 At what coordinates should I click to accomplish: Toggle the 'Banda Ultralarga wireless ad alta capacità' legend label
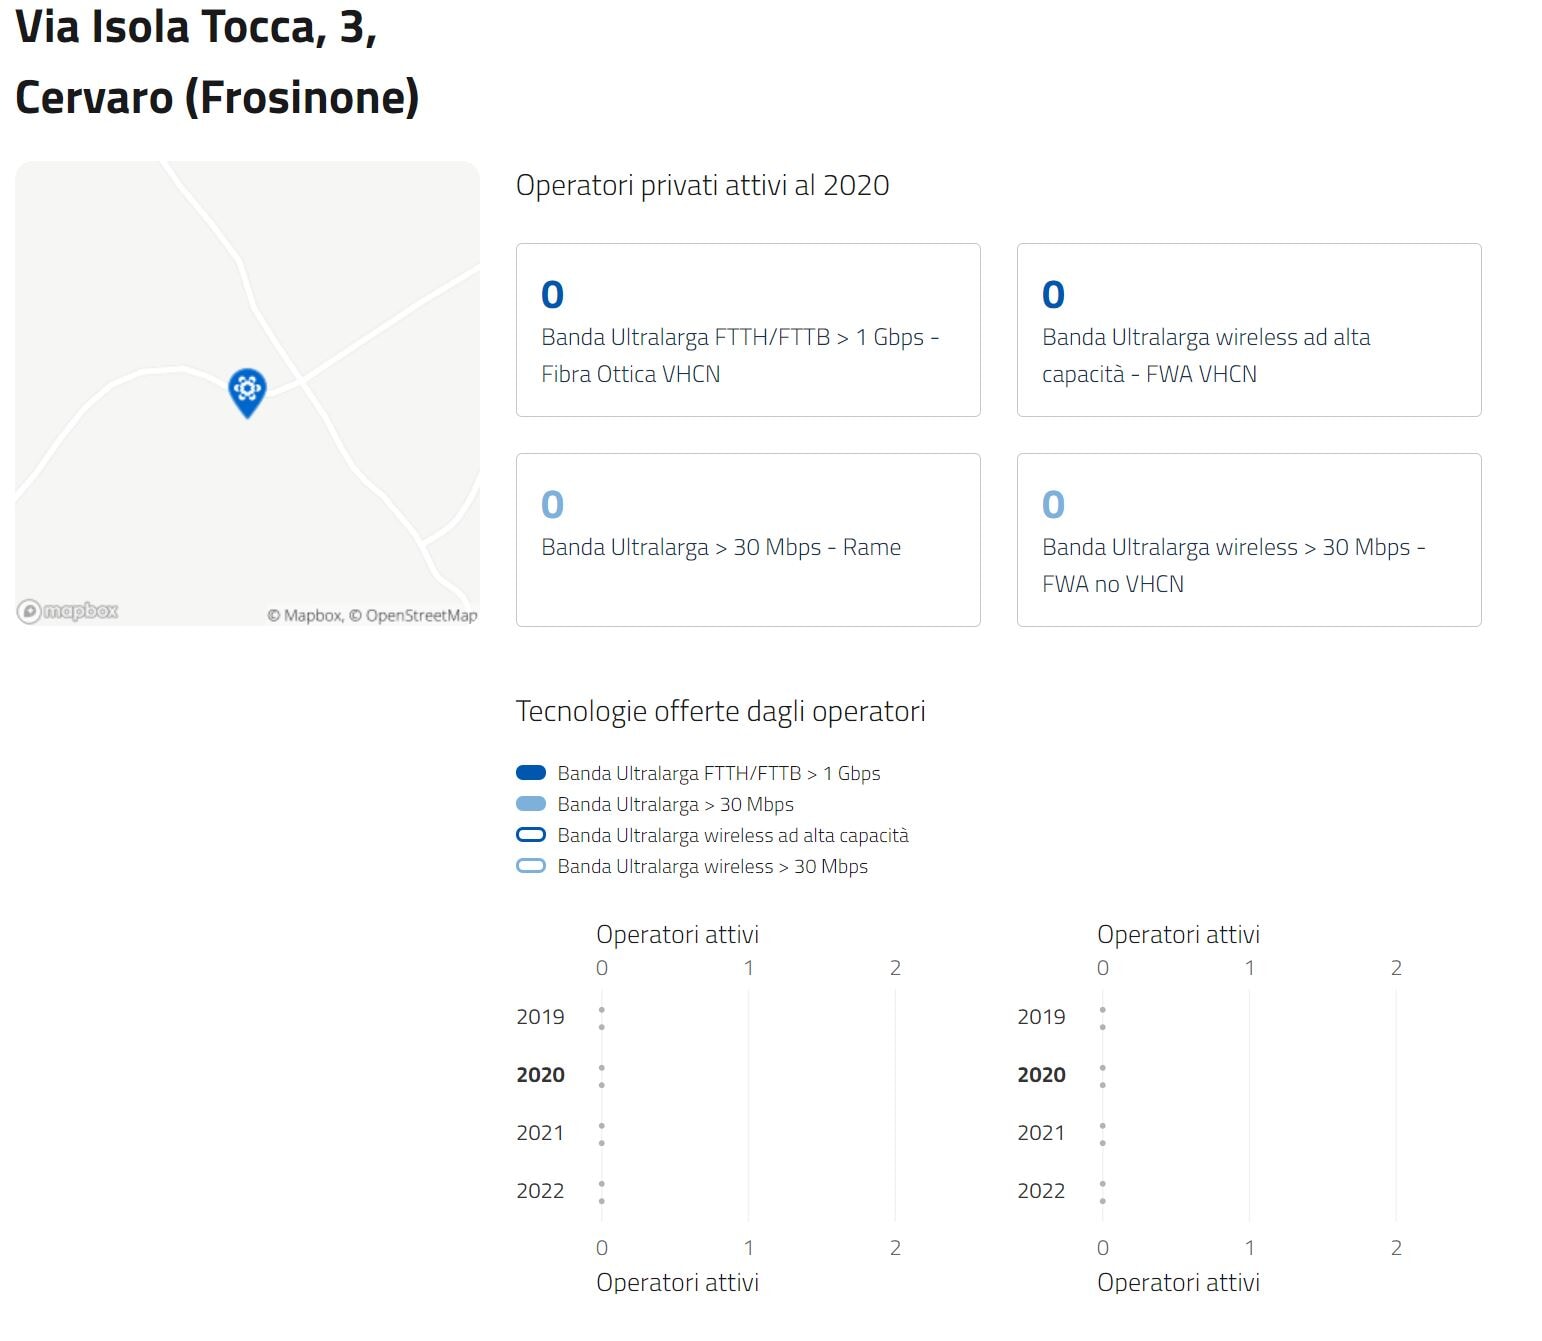(x=732, y=835)
